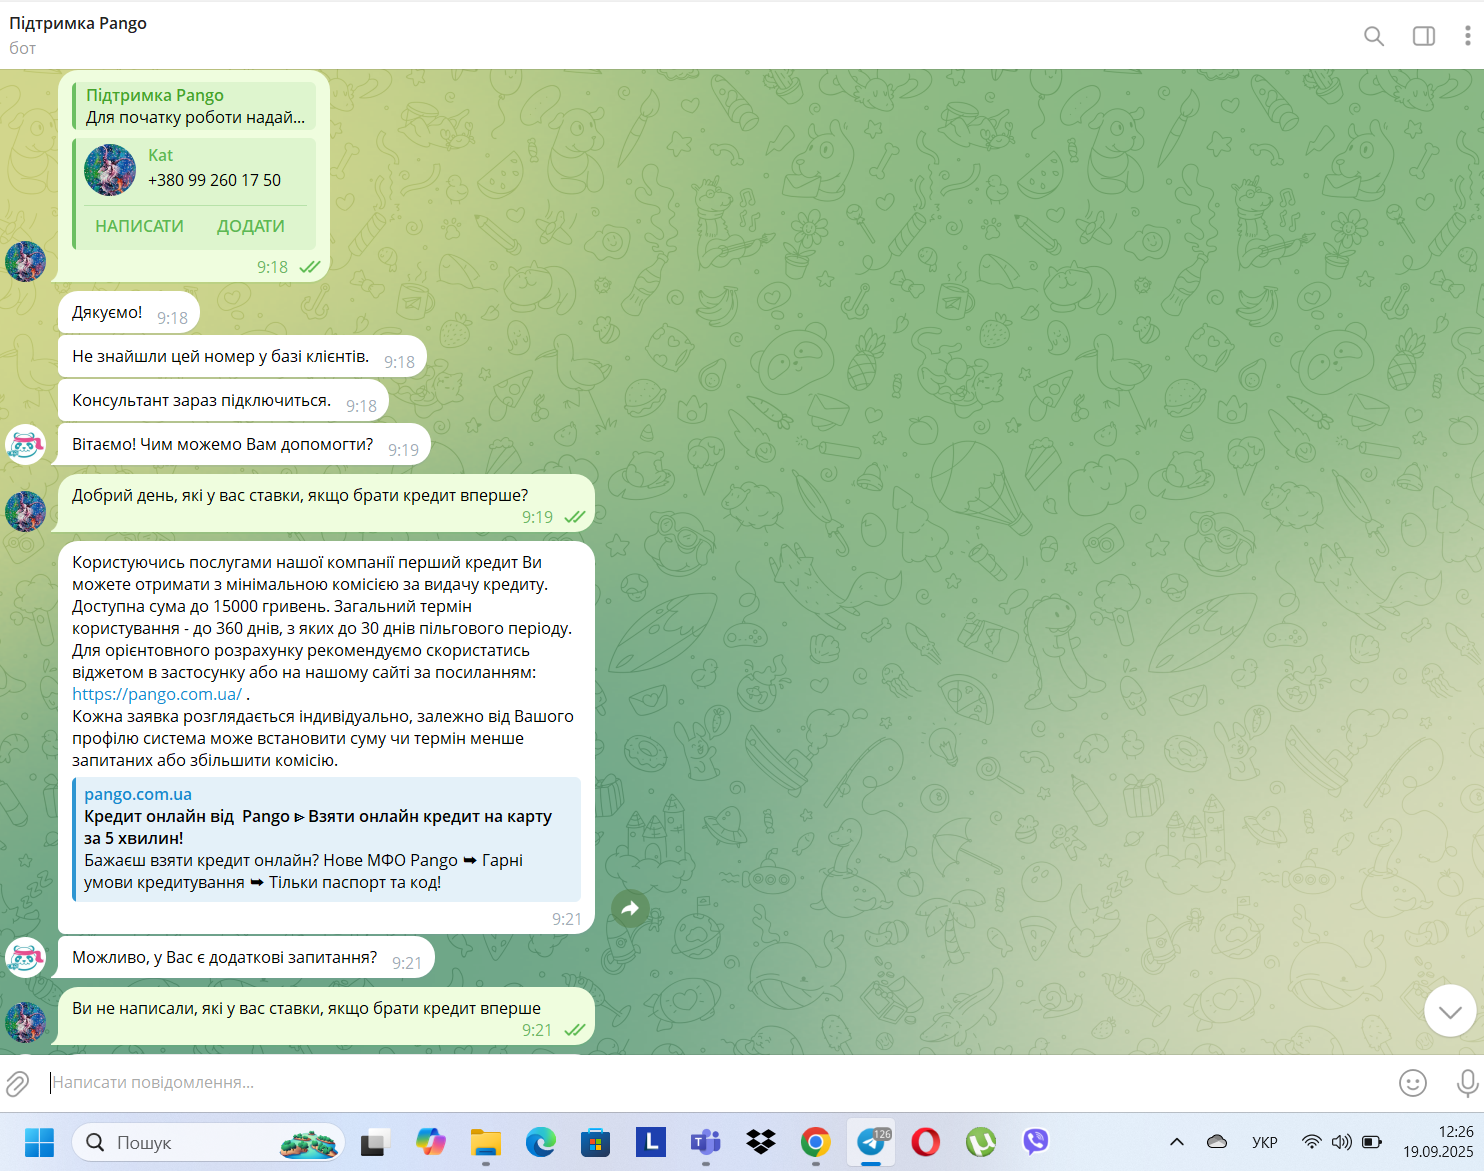The image size is (1484, 1171).
Task: Click the quoted 'Підтримка Pango' reply header
Action: (x=155, y=95)
